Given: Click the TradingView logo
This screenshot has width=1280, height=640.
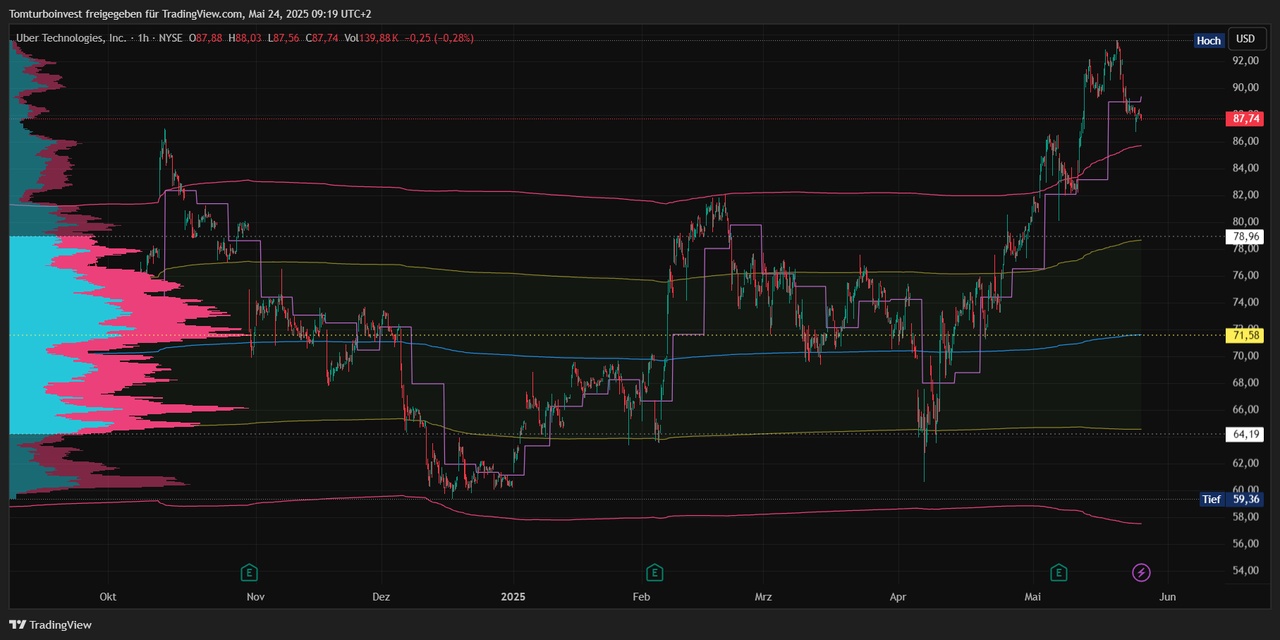Looking at the screenshot, I should pos(50,625).
